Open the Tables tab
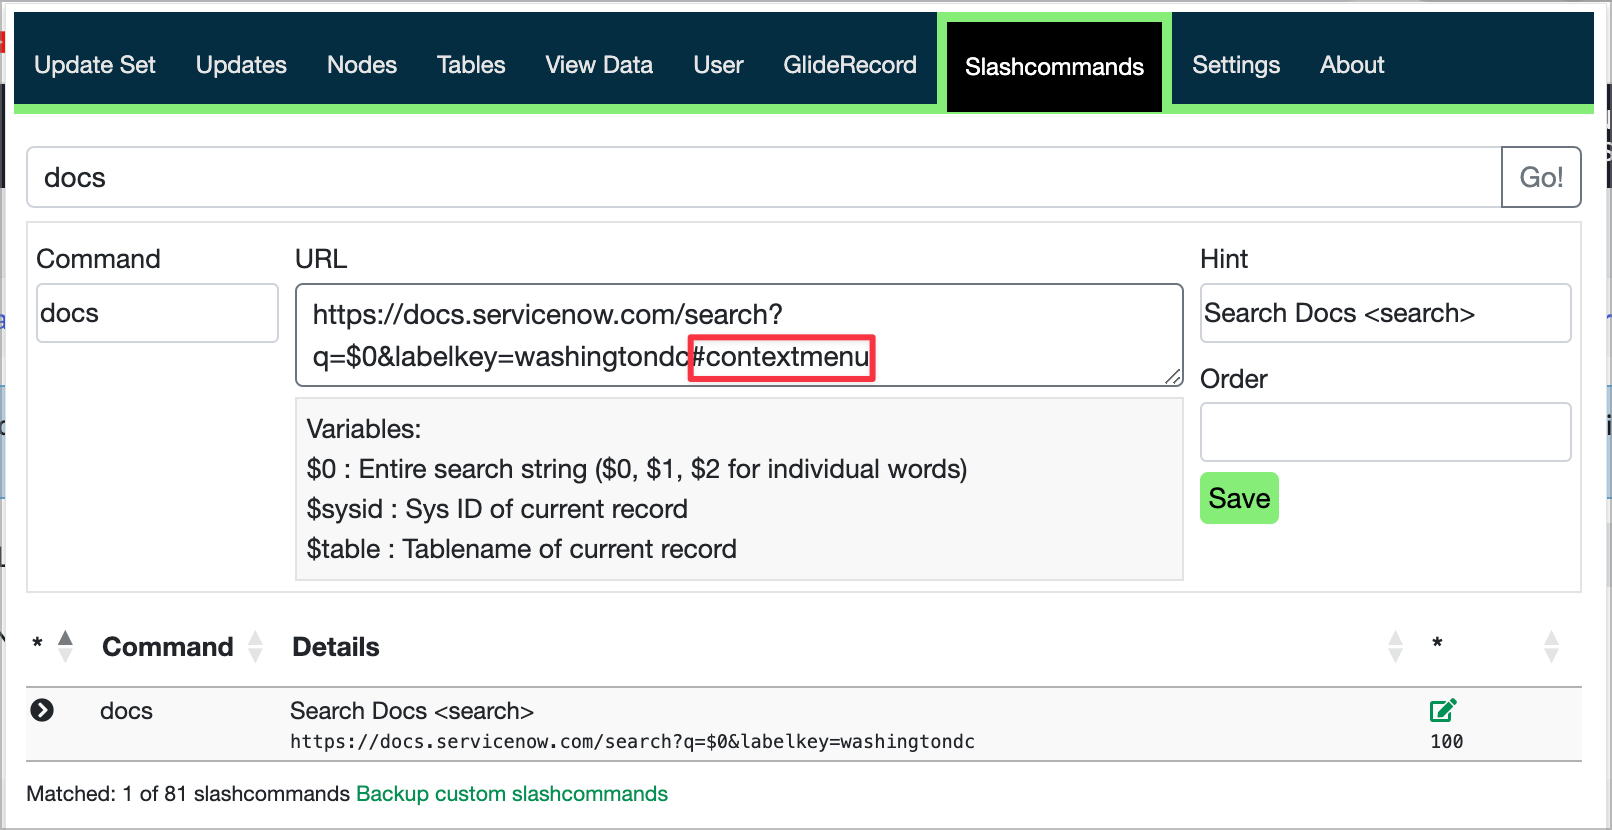Image resolution: width=1612 pixels, height=830 pixels. pyautogui.click(x=471, y=65)
